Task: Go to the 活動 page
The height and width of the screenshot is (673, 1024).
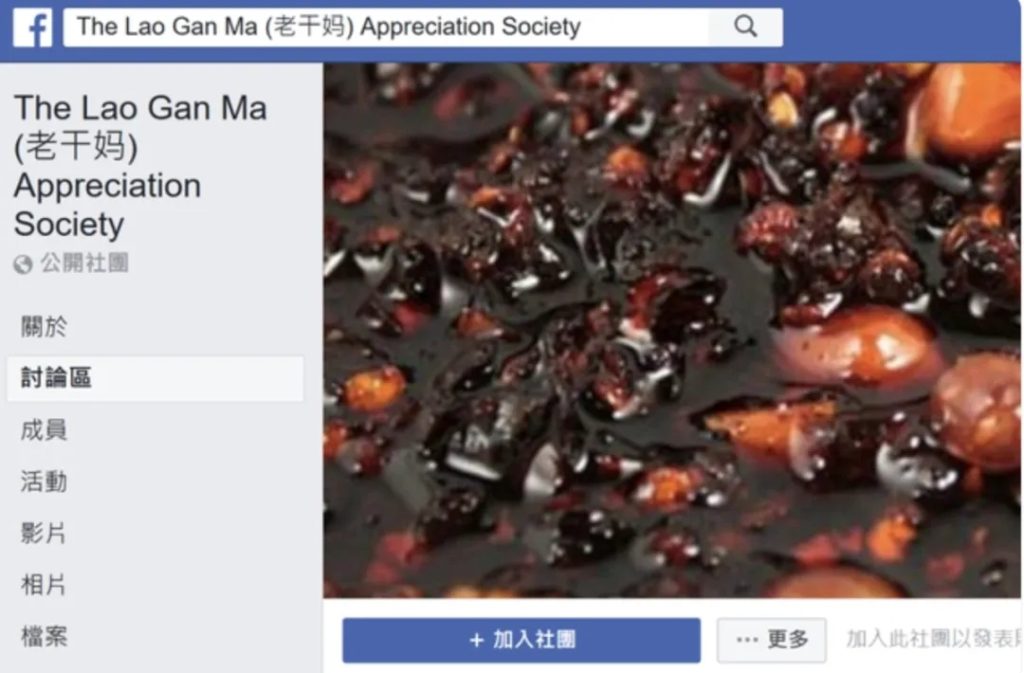Action: (44, 482)
